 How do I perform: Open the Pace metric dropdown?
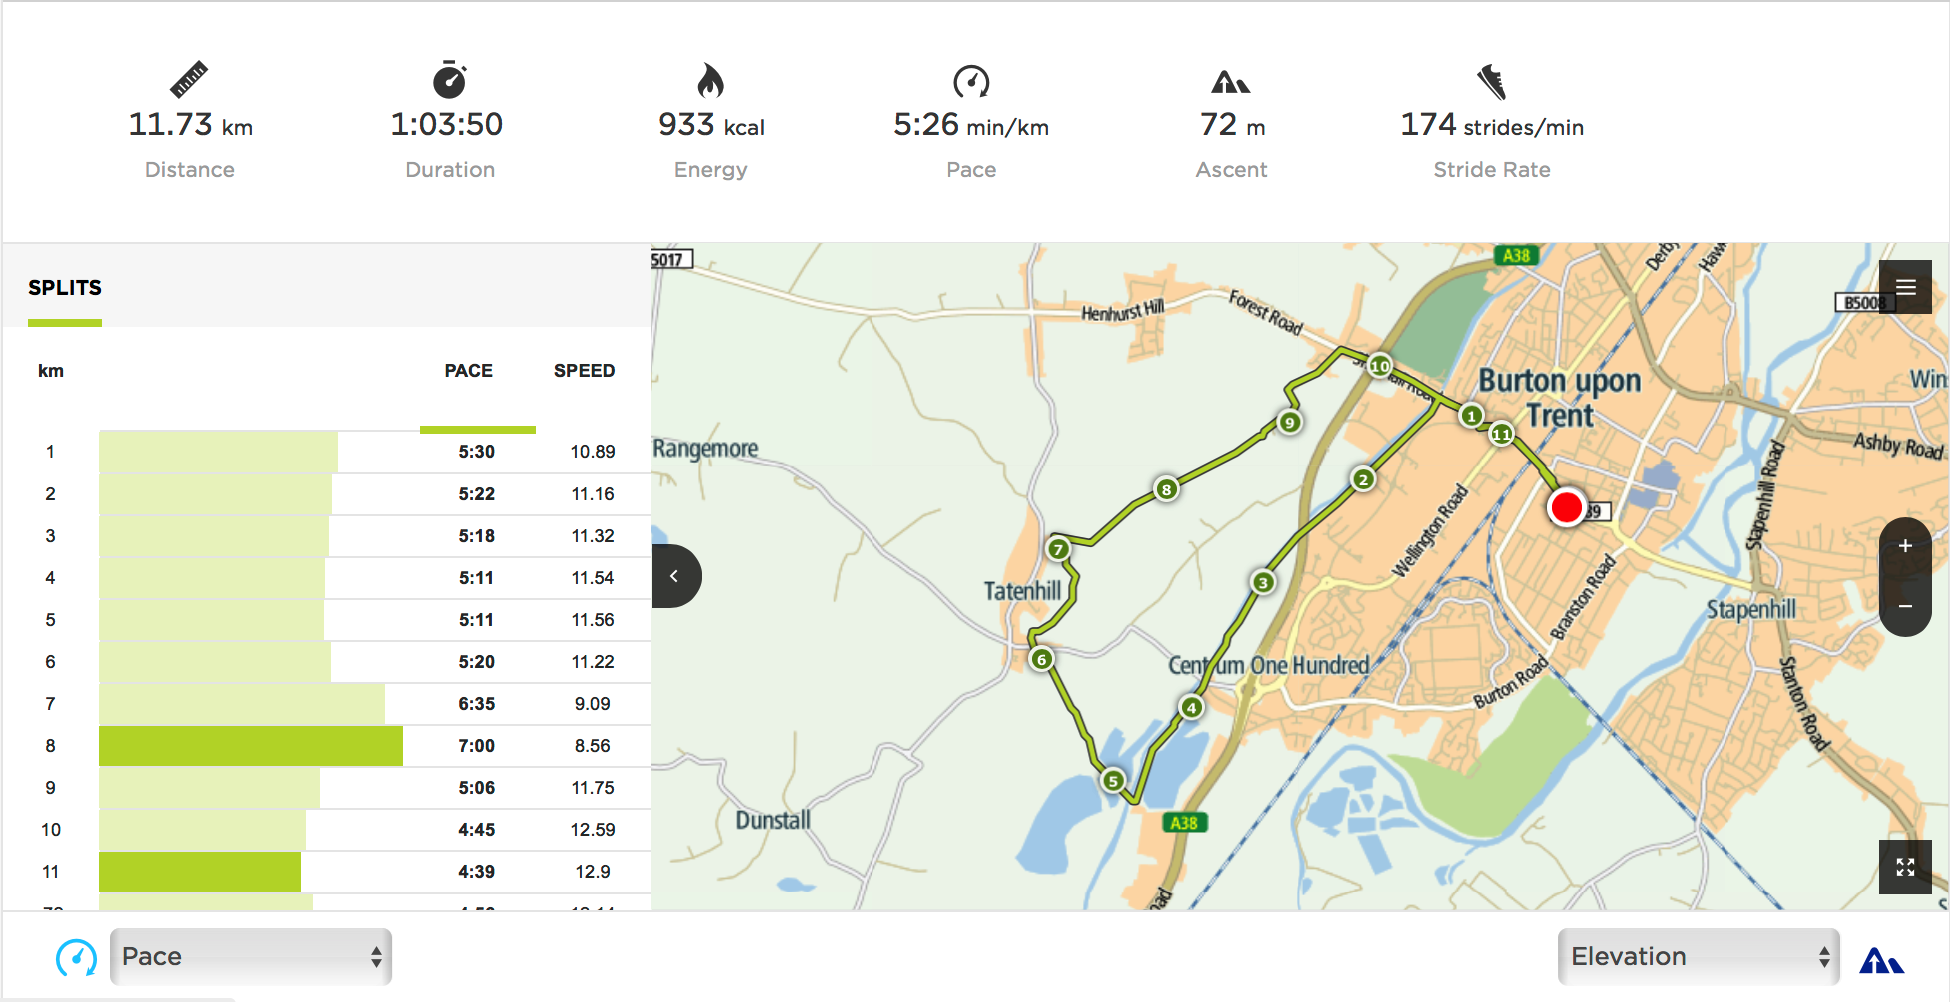[x=250, y=956]
